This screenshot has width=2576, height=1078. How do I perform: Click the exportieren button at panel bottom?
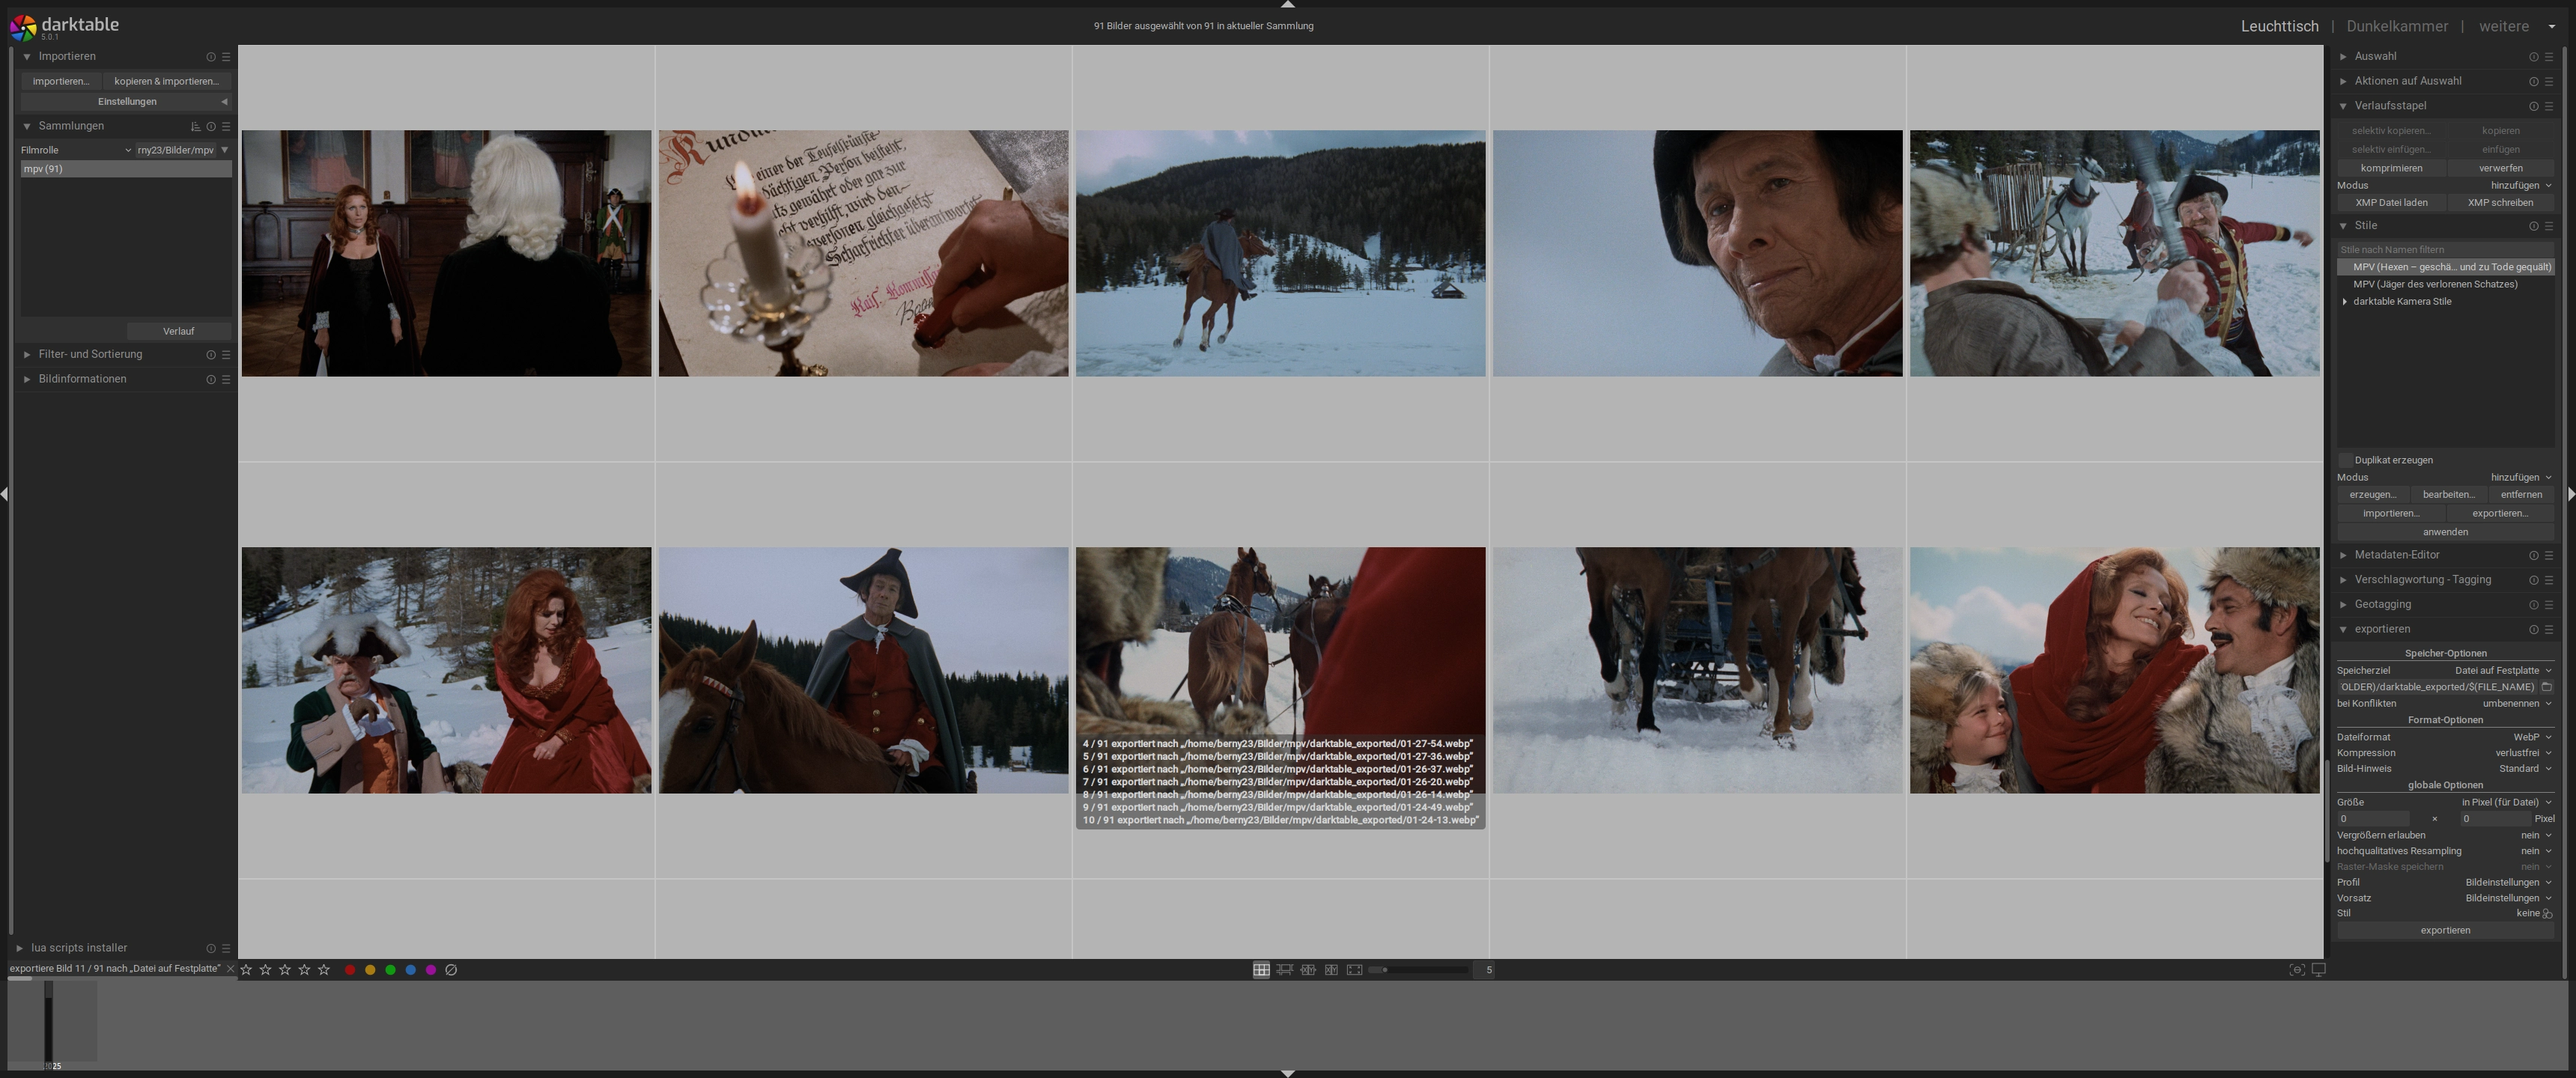(2445, 931)
